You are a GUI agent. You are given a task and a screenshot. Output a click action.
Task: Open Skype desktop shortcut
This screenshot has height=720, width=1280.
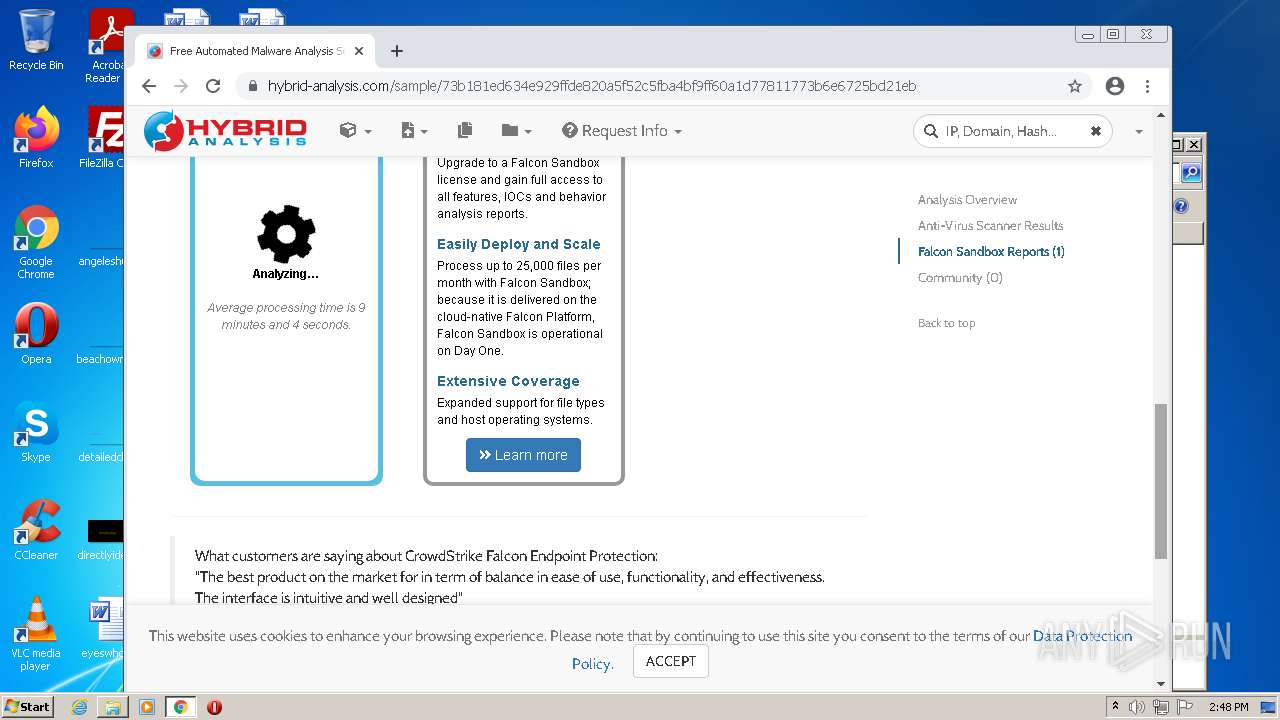[36, 432]
